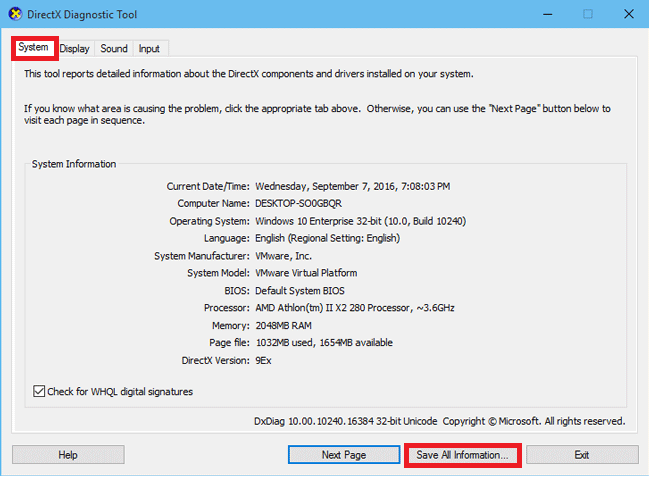Click the Help button
The image size is (649, 477).
click(x=68, y=455)
